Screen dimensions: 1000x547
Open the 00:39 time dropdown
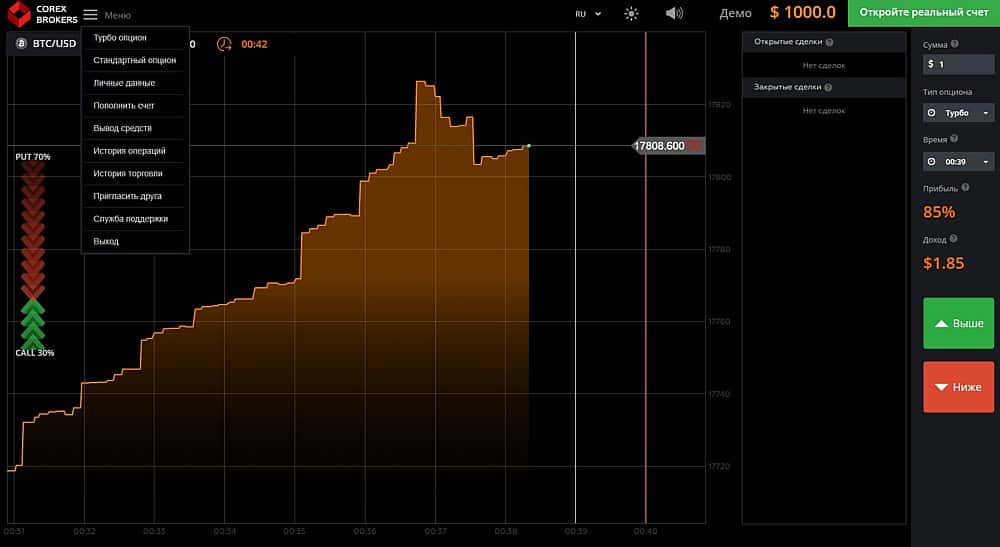click(958, 162)
